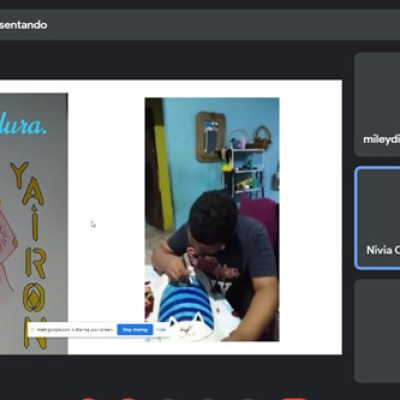Select the blank participant tile below Nivia
400x400 pixels.
(377, 331)
